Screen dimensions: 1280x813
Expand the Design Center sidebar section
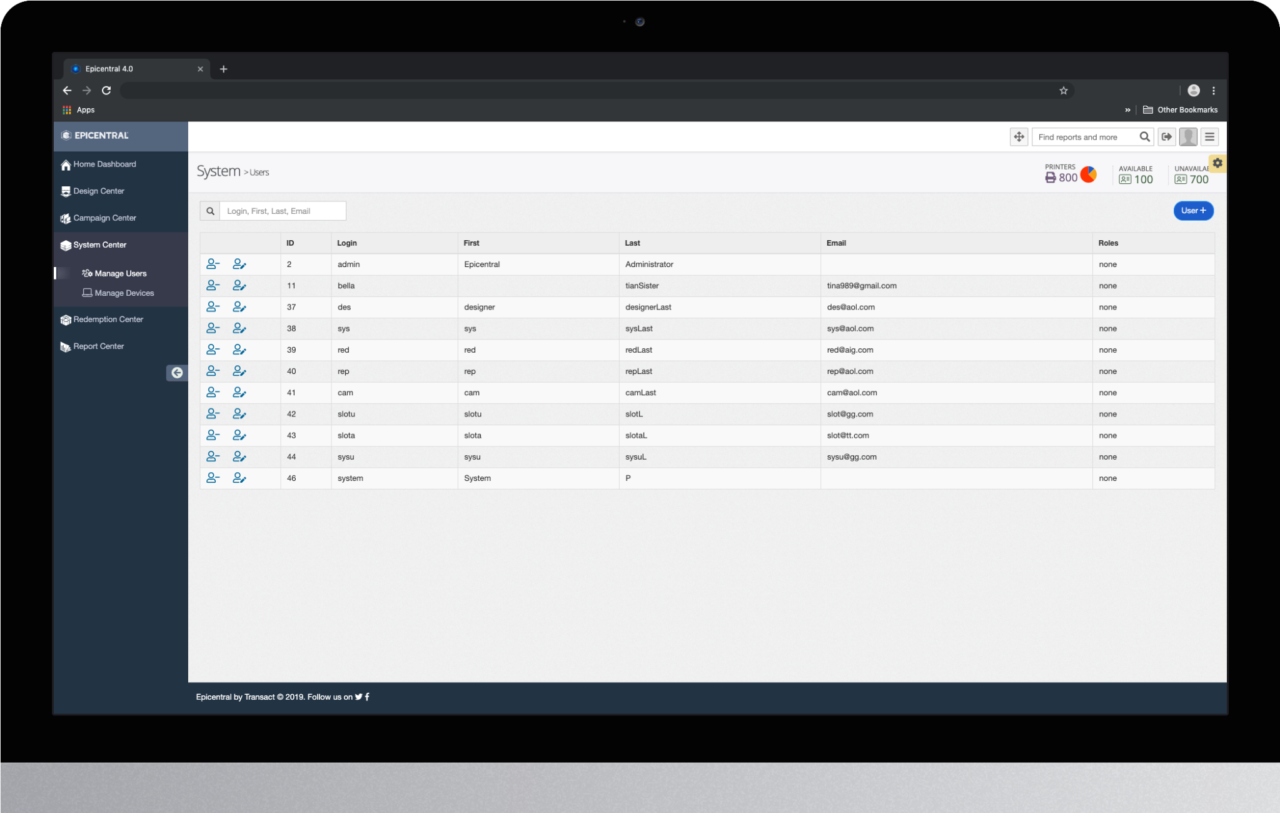coord(98,191)
